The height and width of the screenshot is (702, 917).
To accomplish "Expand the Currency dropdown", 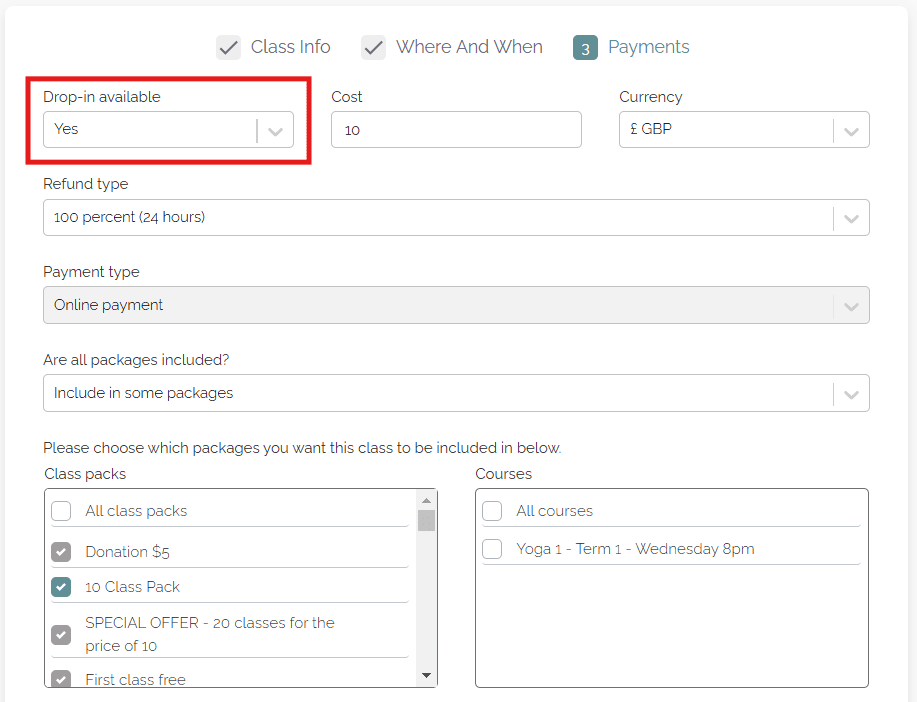I will [744, 130].
